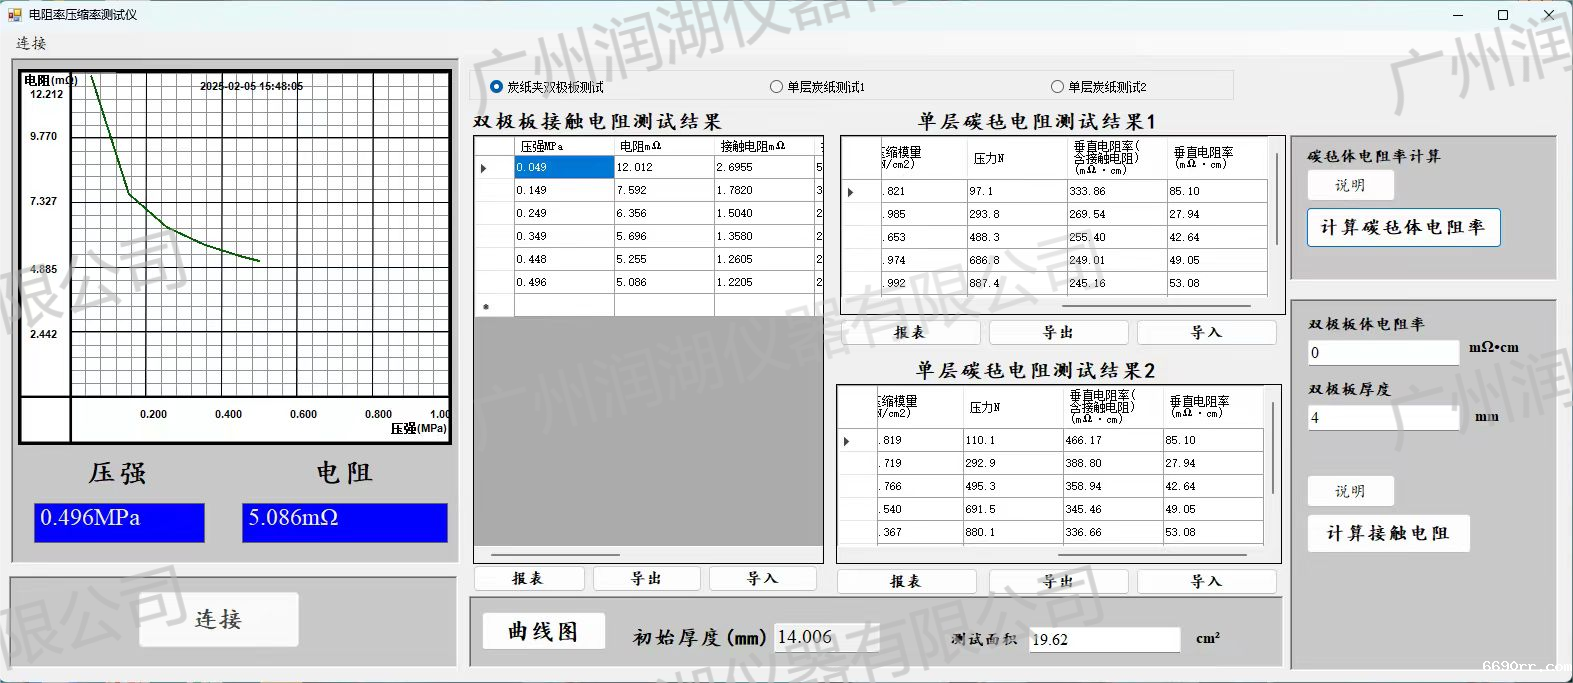The image size is (1573, 683).
Task: Click 导入 under 单层碳毡电阻测试结果1 table
Action: (1206, 333)
